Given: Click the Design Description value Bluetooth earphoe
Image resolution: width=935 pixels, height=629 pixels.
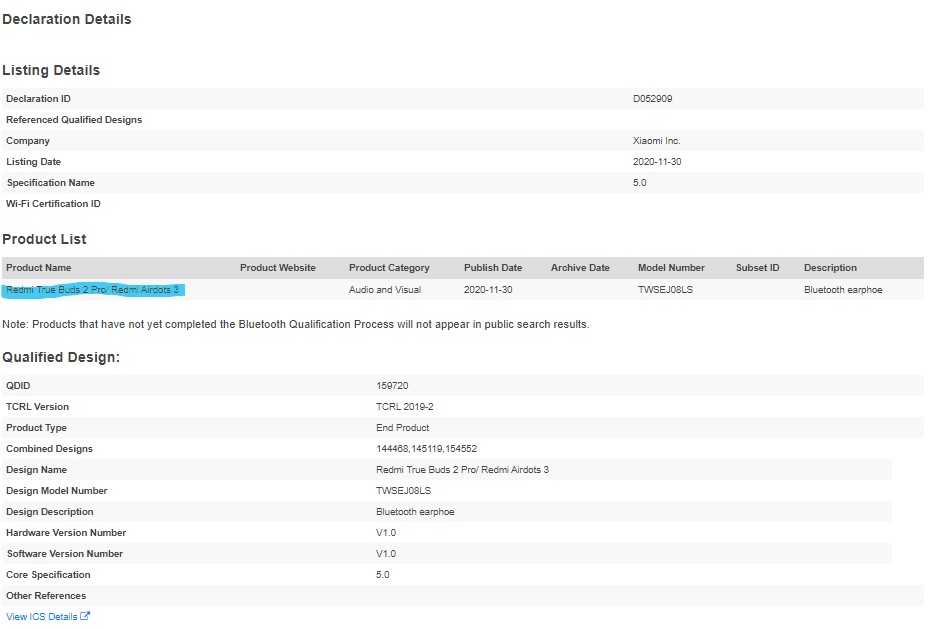Looking at the screenshot, I should coord(415,512).
